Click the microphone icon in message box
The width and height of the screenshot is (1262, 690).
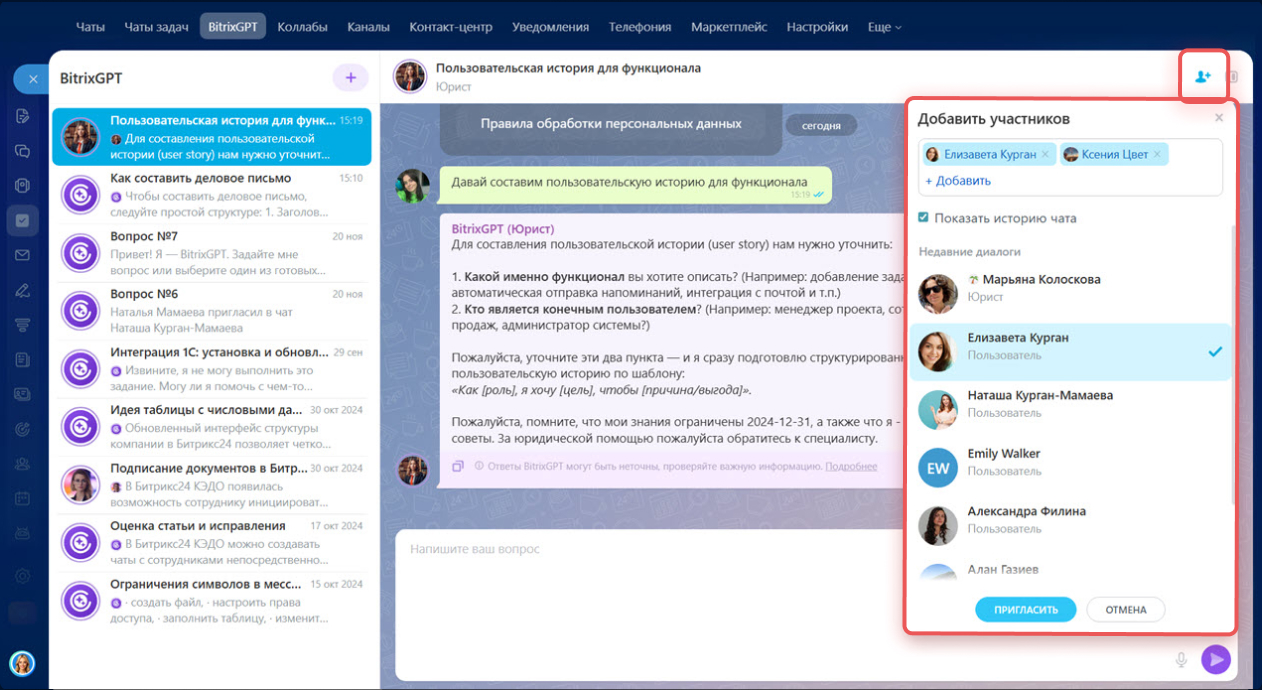1181,659
